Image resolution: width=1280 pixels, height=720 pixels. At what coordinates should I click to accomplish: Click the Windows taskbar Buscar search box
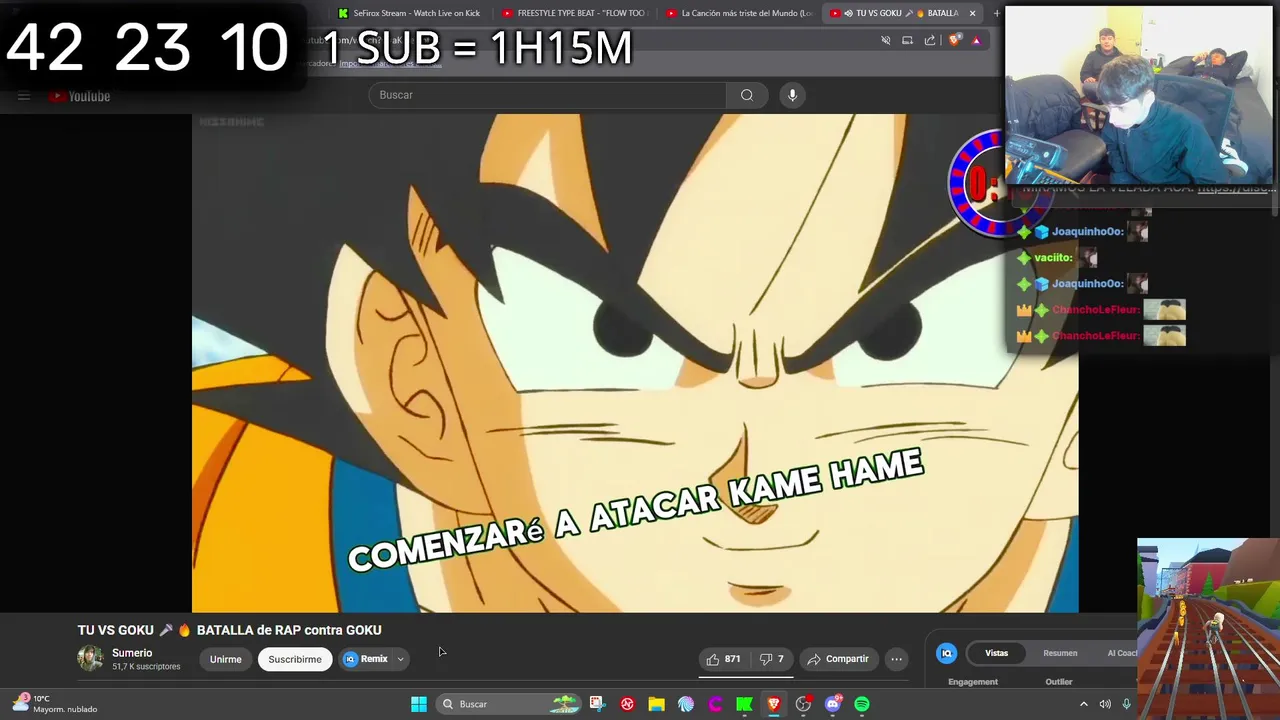coord(510,704)
